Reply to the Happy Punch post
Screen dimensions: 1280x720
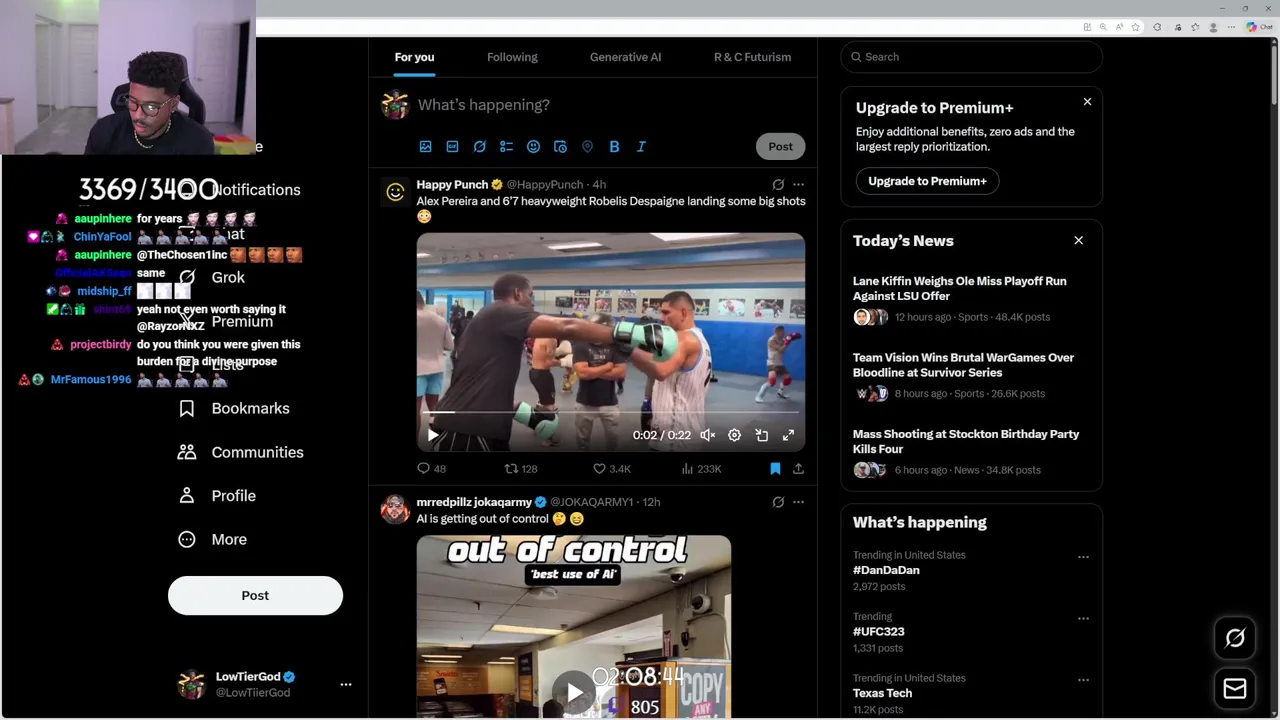tap(431, 468)
